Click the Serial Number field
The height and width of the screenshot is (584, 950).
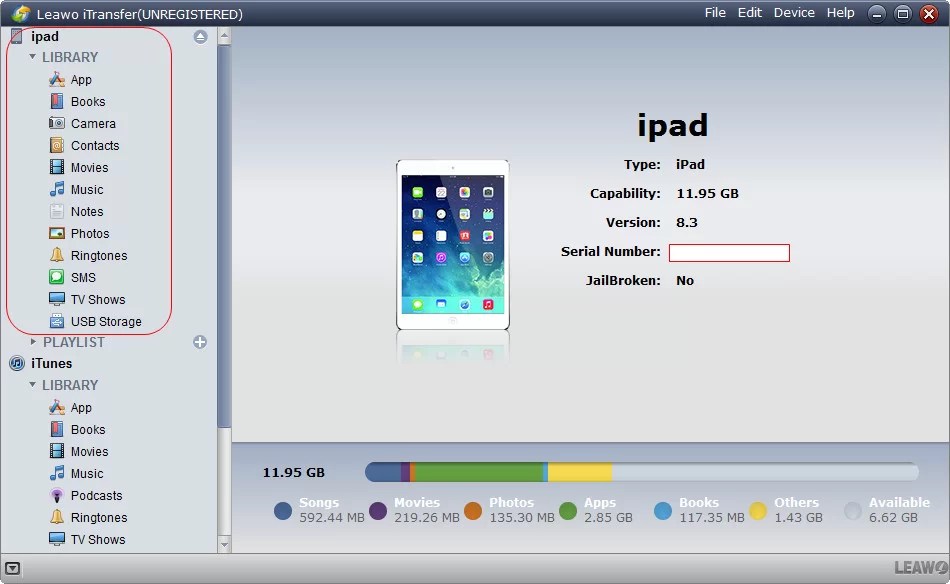pyautogui.click(x=729, y=253)
